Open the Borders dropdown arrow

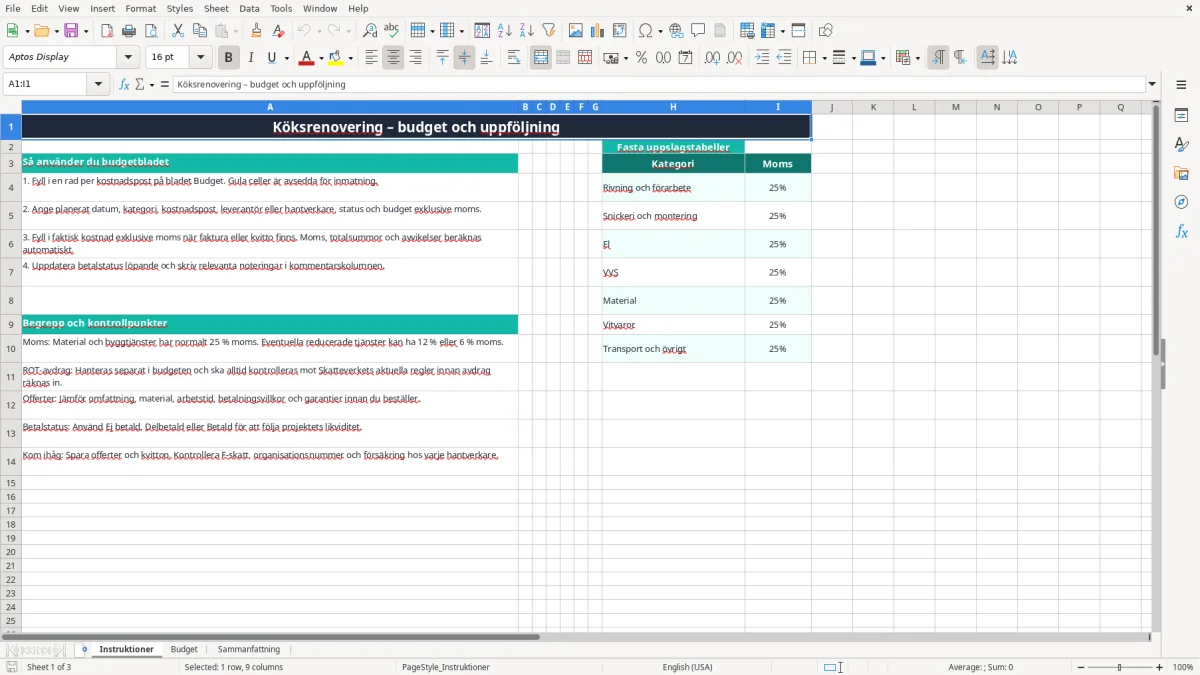click(x=824, y=58)
